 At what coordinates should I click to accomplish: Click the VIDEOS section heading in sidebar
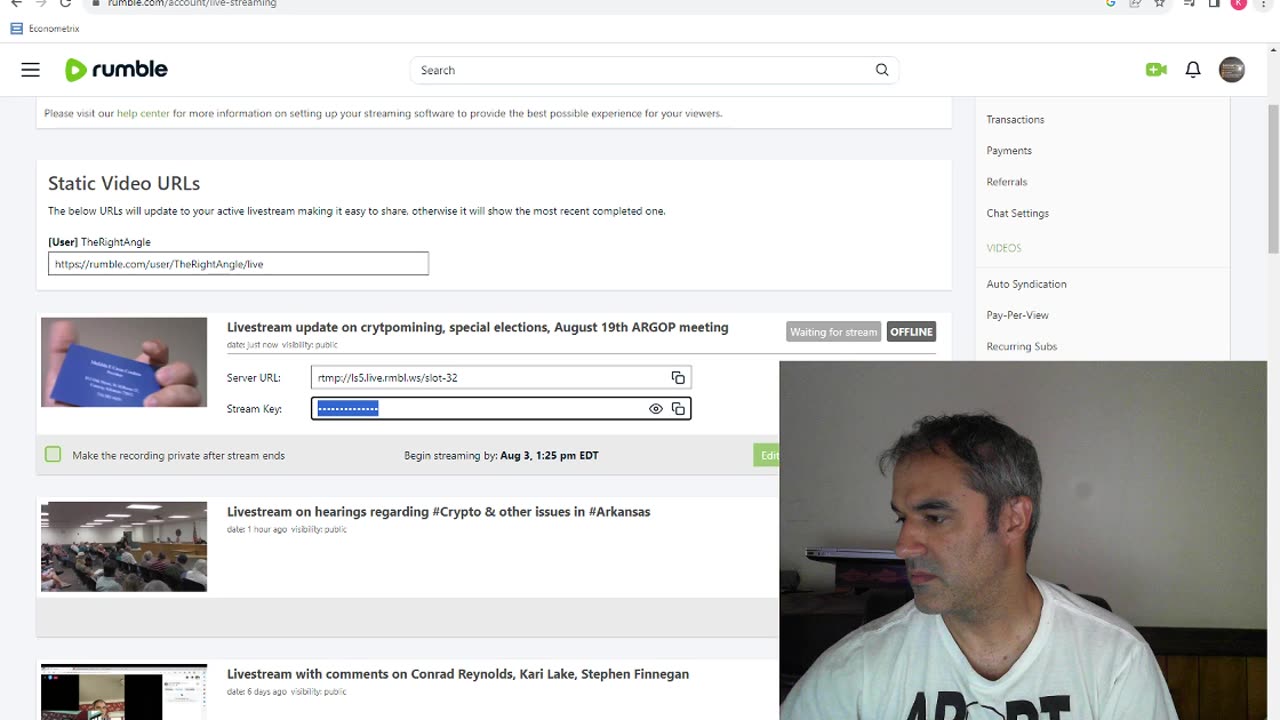(x=1004, y=248)
